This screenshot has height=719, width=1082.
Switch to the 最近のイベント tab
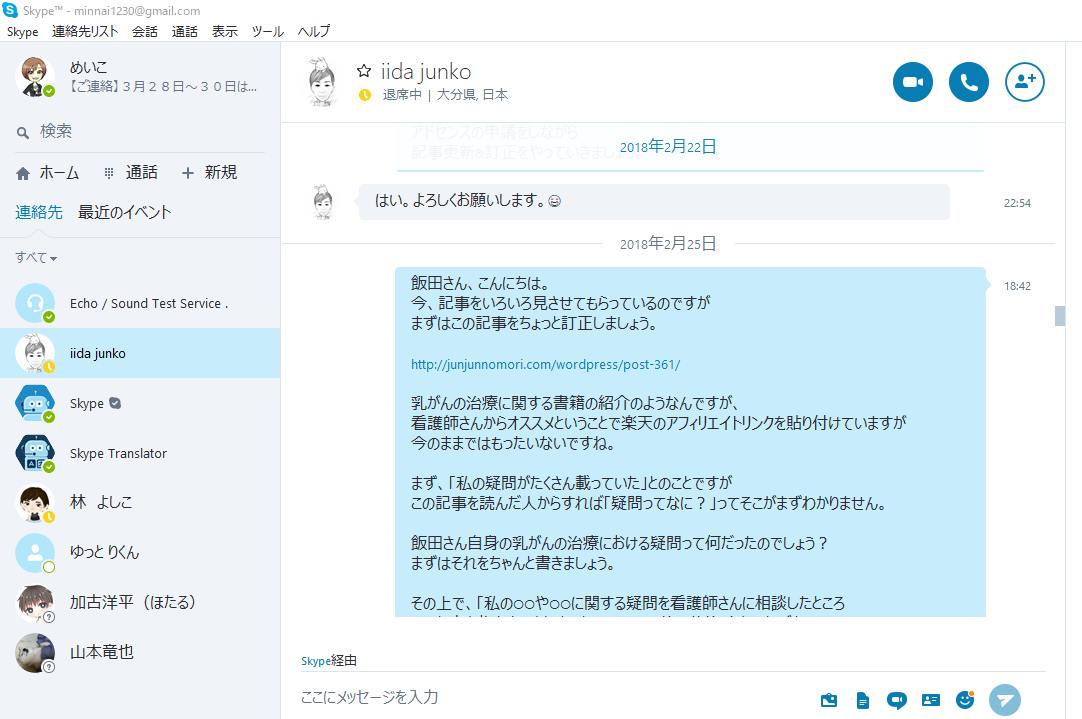click(x=125, y=212)
